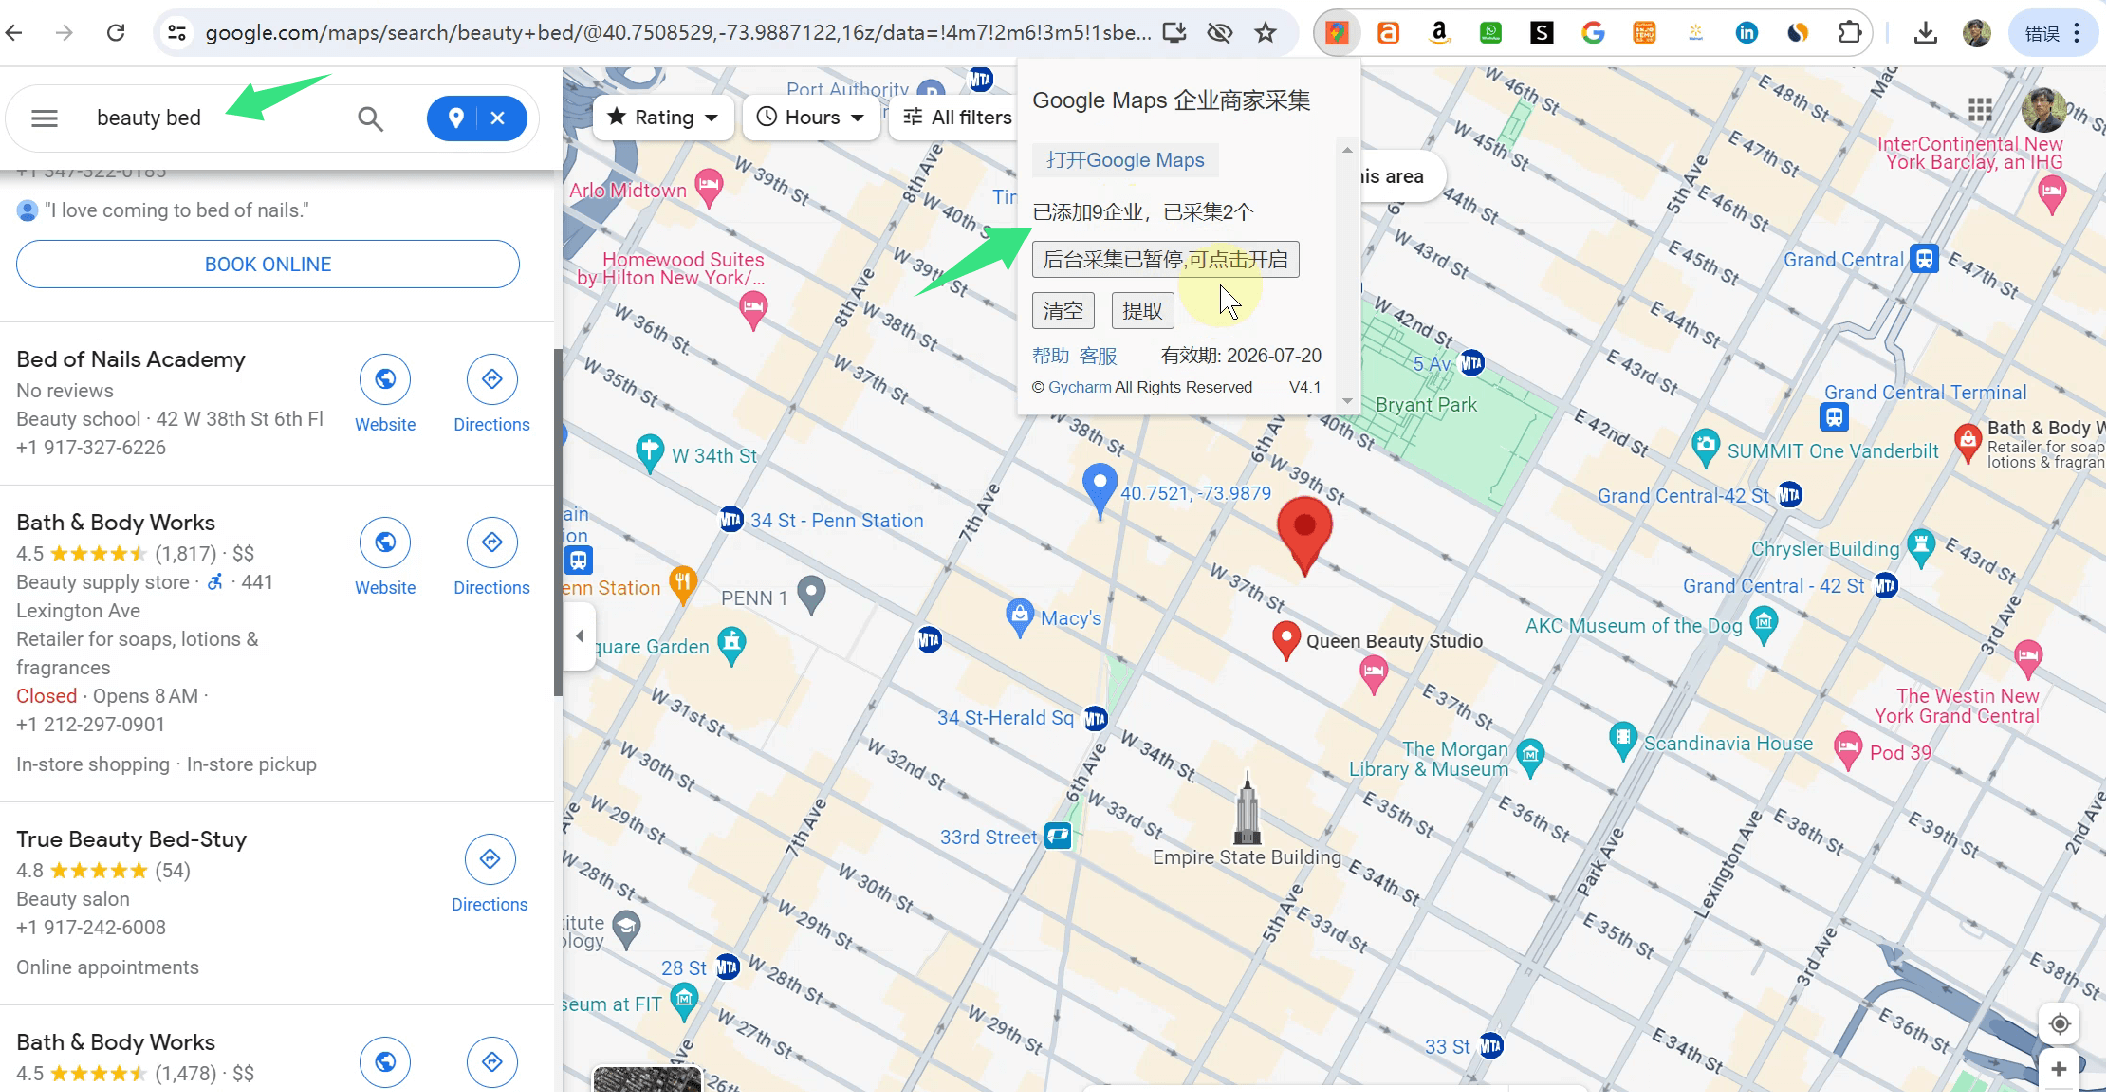Open True Beauty Bed-Stuy listing

[131, 839]
